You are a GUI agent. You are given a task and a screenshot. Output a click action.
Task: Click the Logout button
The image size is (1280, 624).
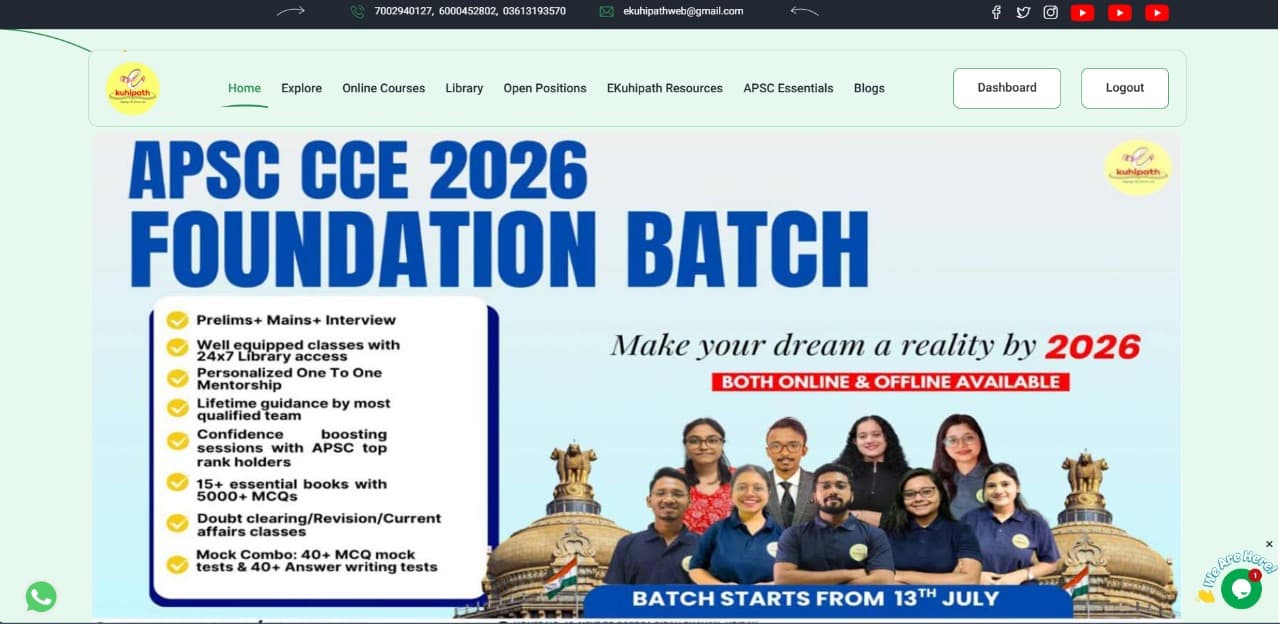pos(1125,88)
